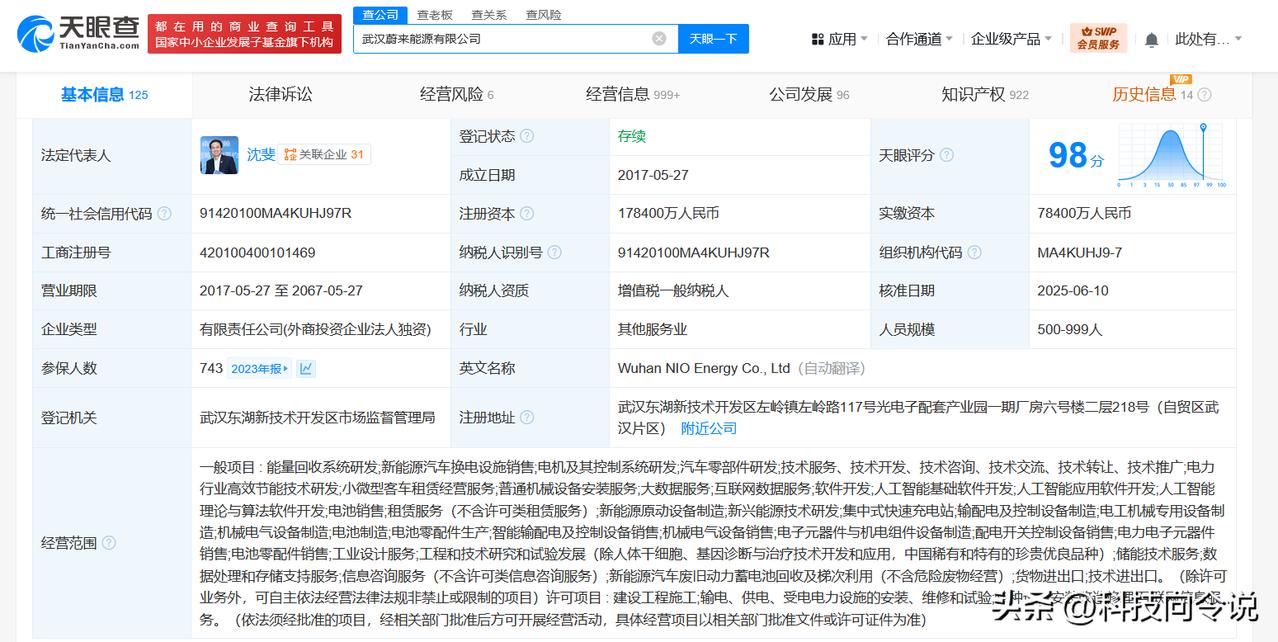The image size is (1278, 642).
Task: Click the red 国家中小企业发展子基金 banner
Action: pos(243,34)
